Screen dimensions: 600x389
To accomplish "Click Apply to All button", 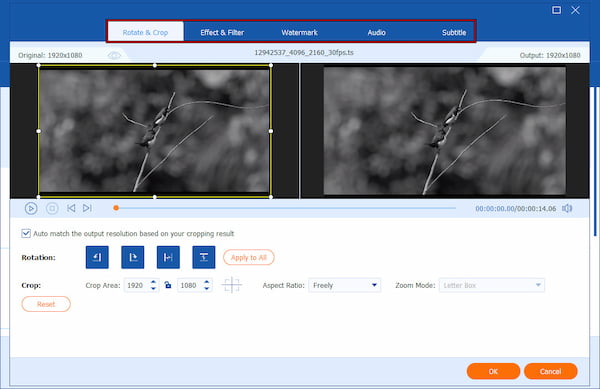I will [249, 257].
